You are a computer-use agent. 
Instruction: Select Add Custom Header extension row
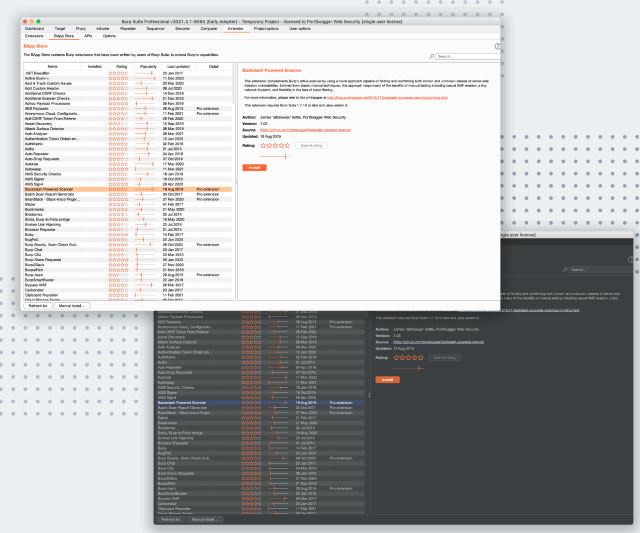pos(128,88)
